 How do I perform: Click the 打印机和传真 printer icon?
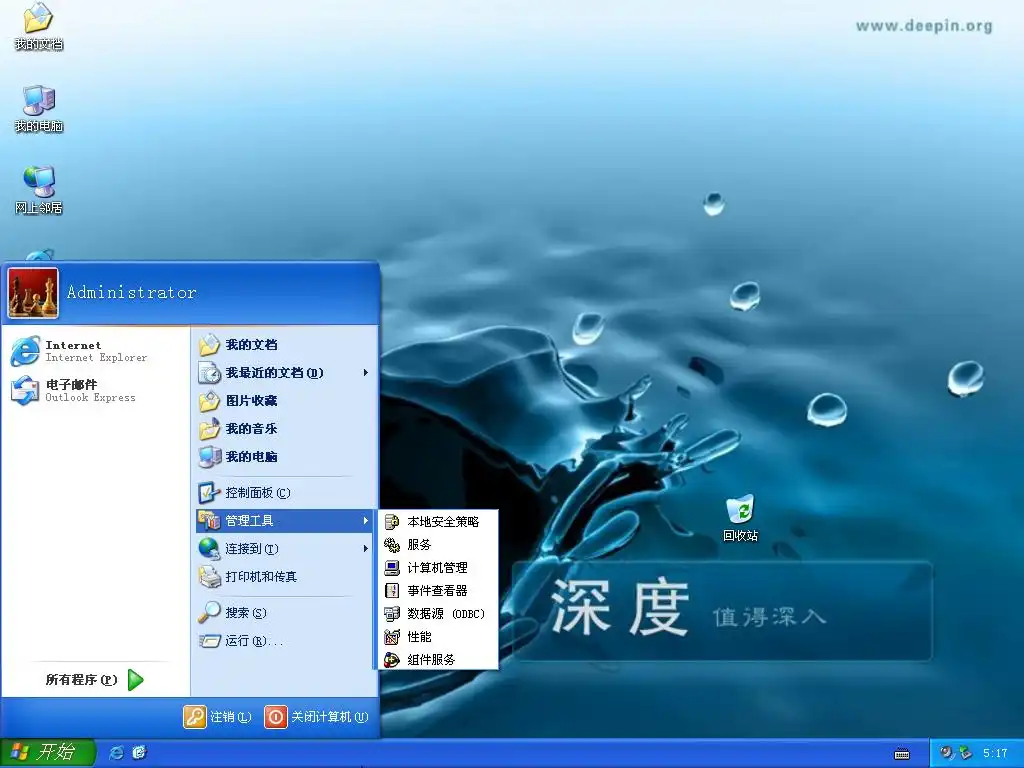pos(209,577)
